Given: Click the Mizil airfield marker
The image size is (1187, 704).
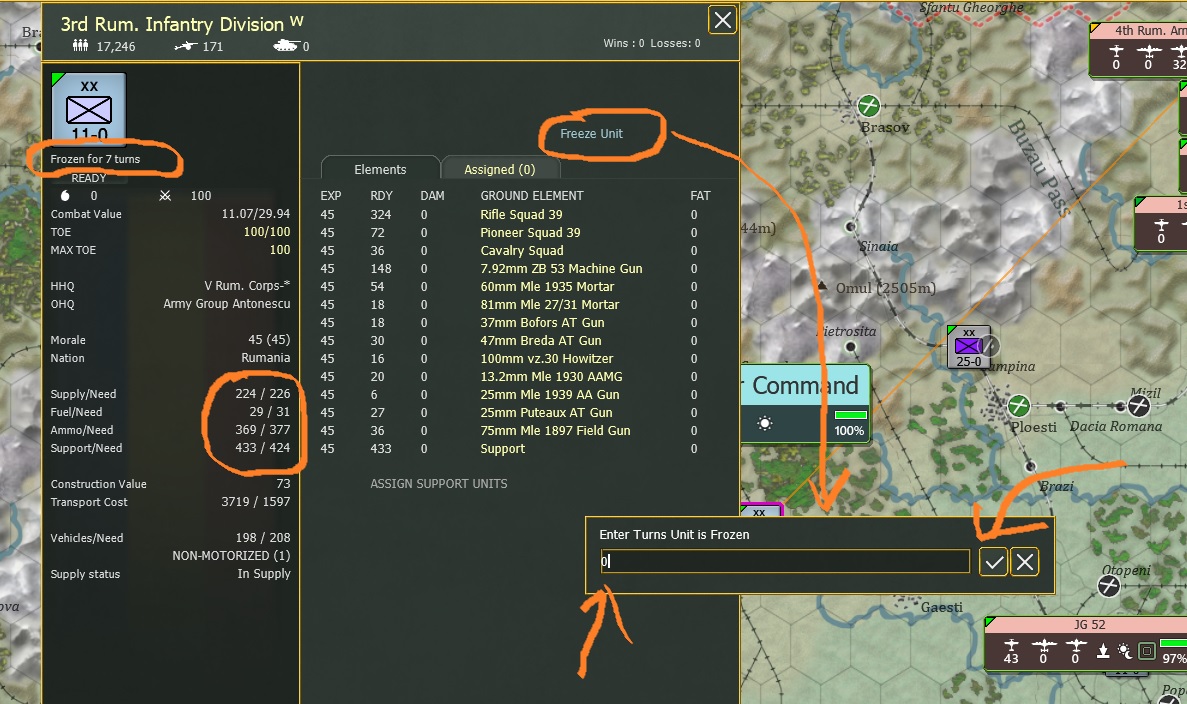Looking at the screenshot, I should [x=1139, y=407].
